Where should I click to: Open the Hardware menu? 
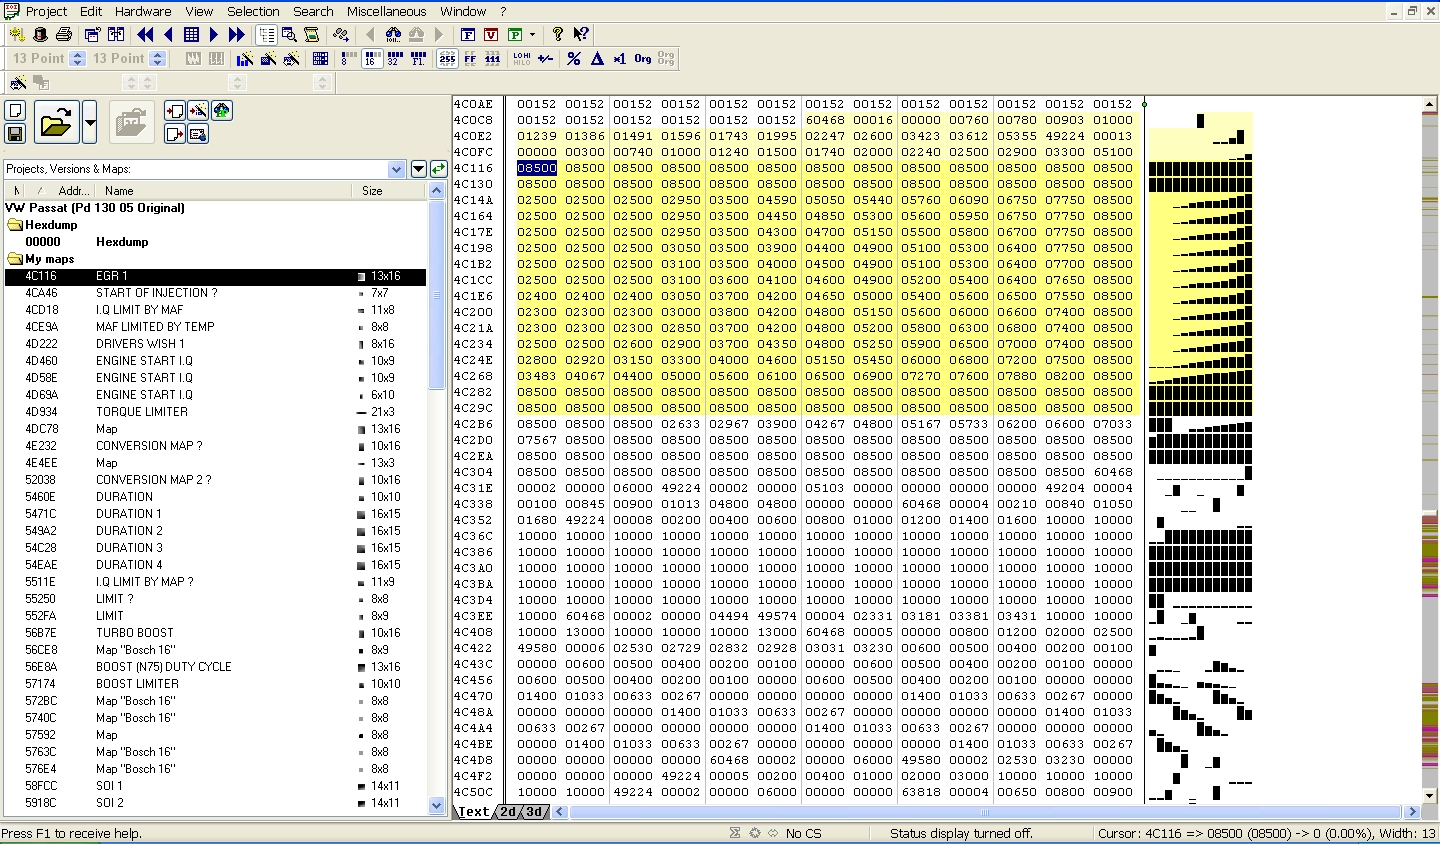[x=142, y=11]
